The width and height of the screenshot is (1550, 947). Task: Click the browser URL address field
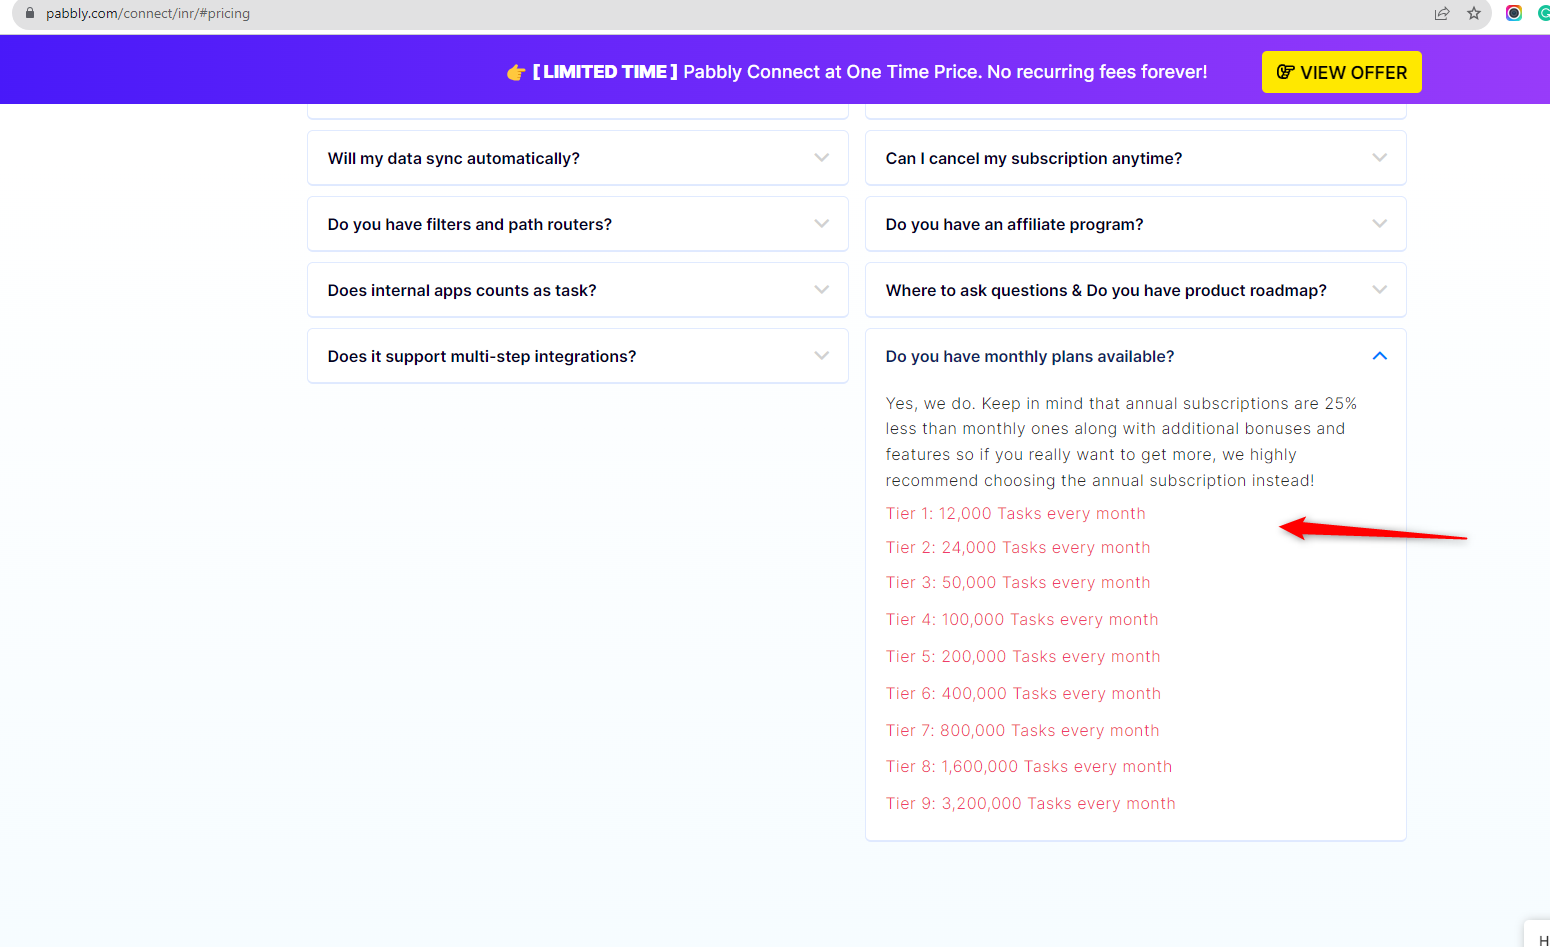(x=600, y=13)
